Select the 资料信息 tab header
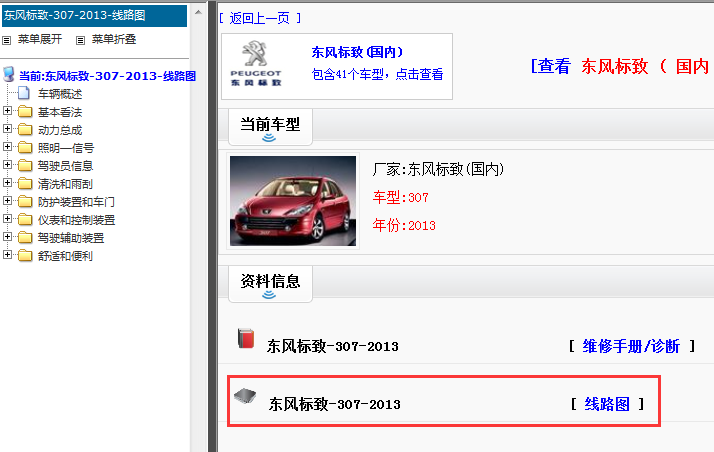The width and height of the screenshot is (714, 452). coord(270,284)
